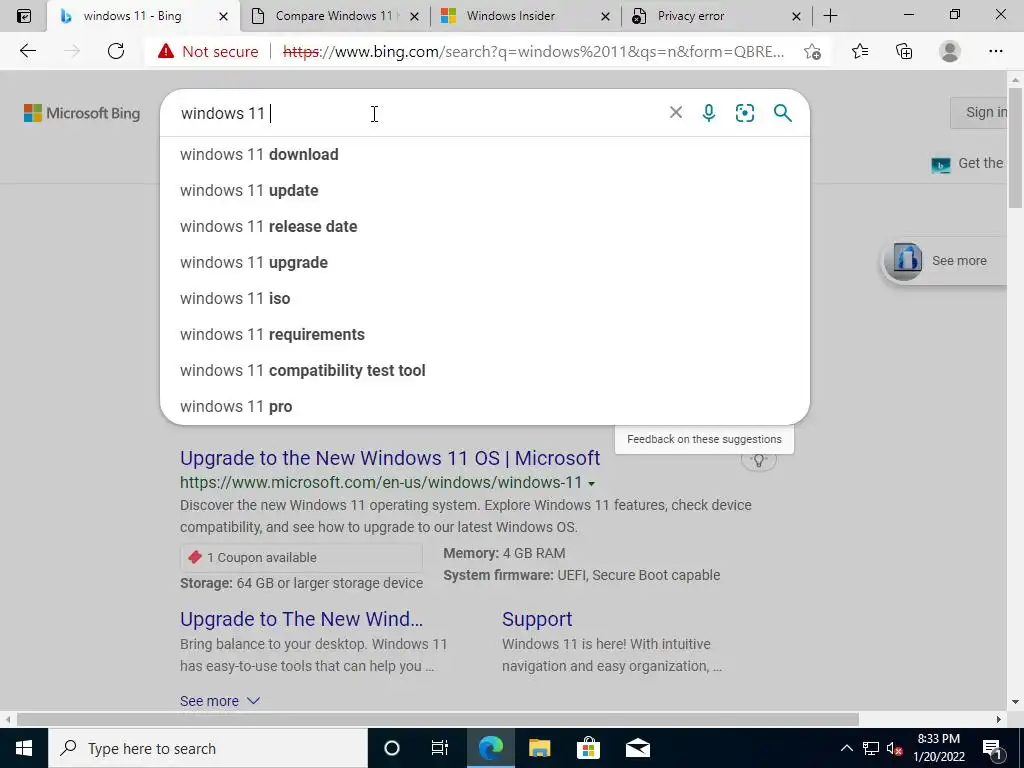Show hidden system tray icons
The height and width of the screenshot is (768, 1024).
coord(846,748)
